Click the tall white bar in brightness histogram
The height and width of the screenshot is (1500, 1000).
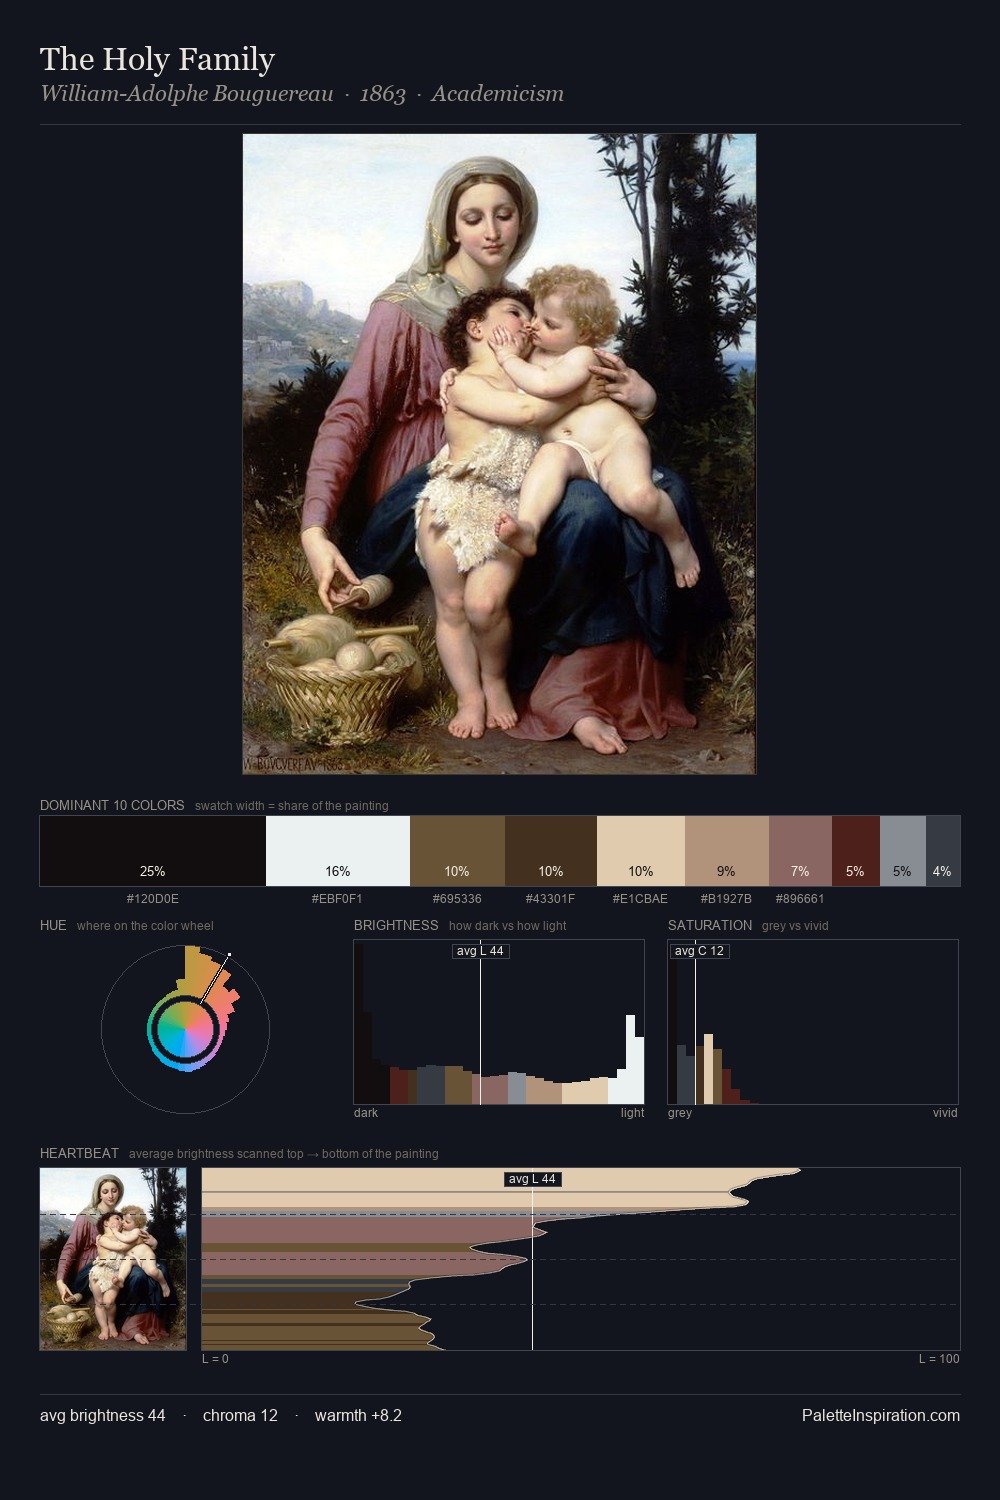click(x=631, y=1059)
